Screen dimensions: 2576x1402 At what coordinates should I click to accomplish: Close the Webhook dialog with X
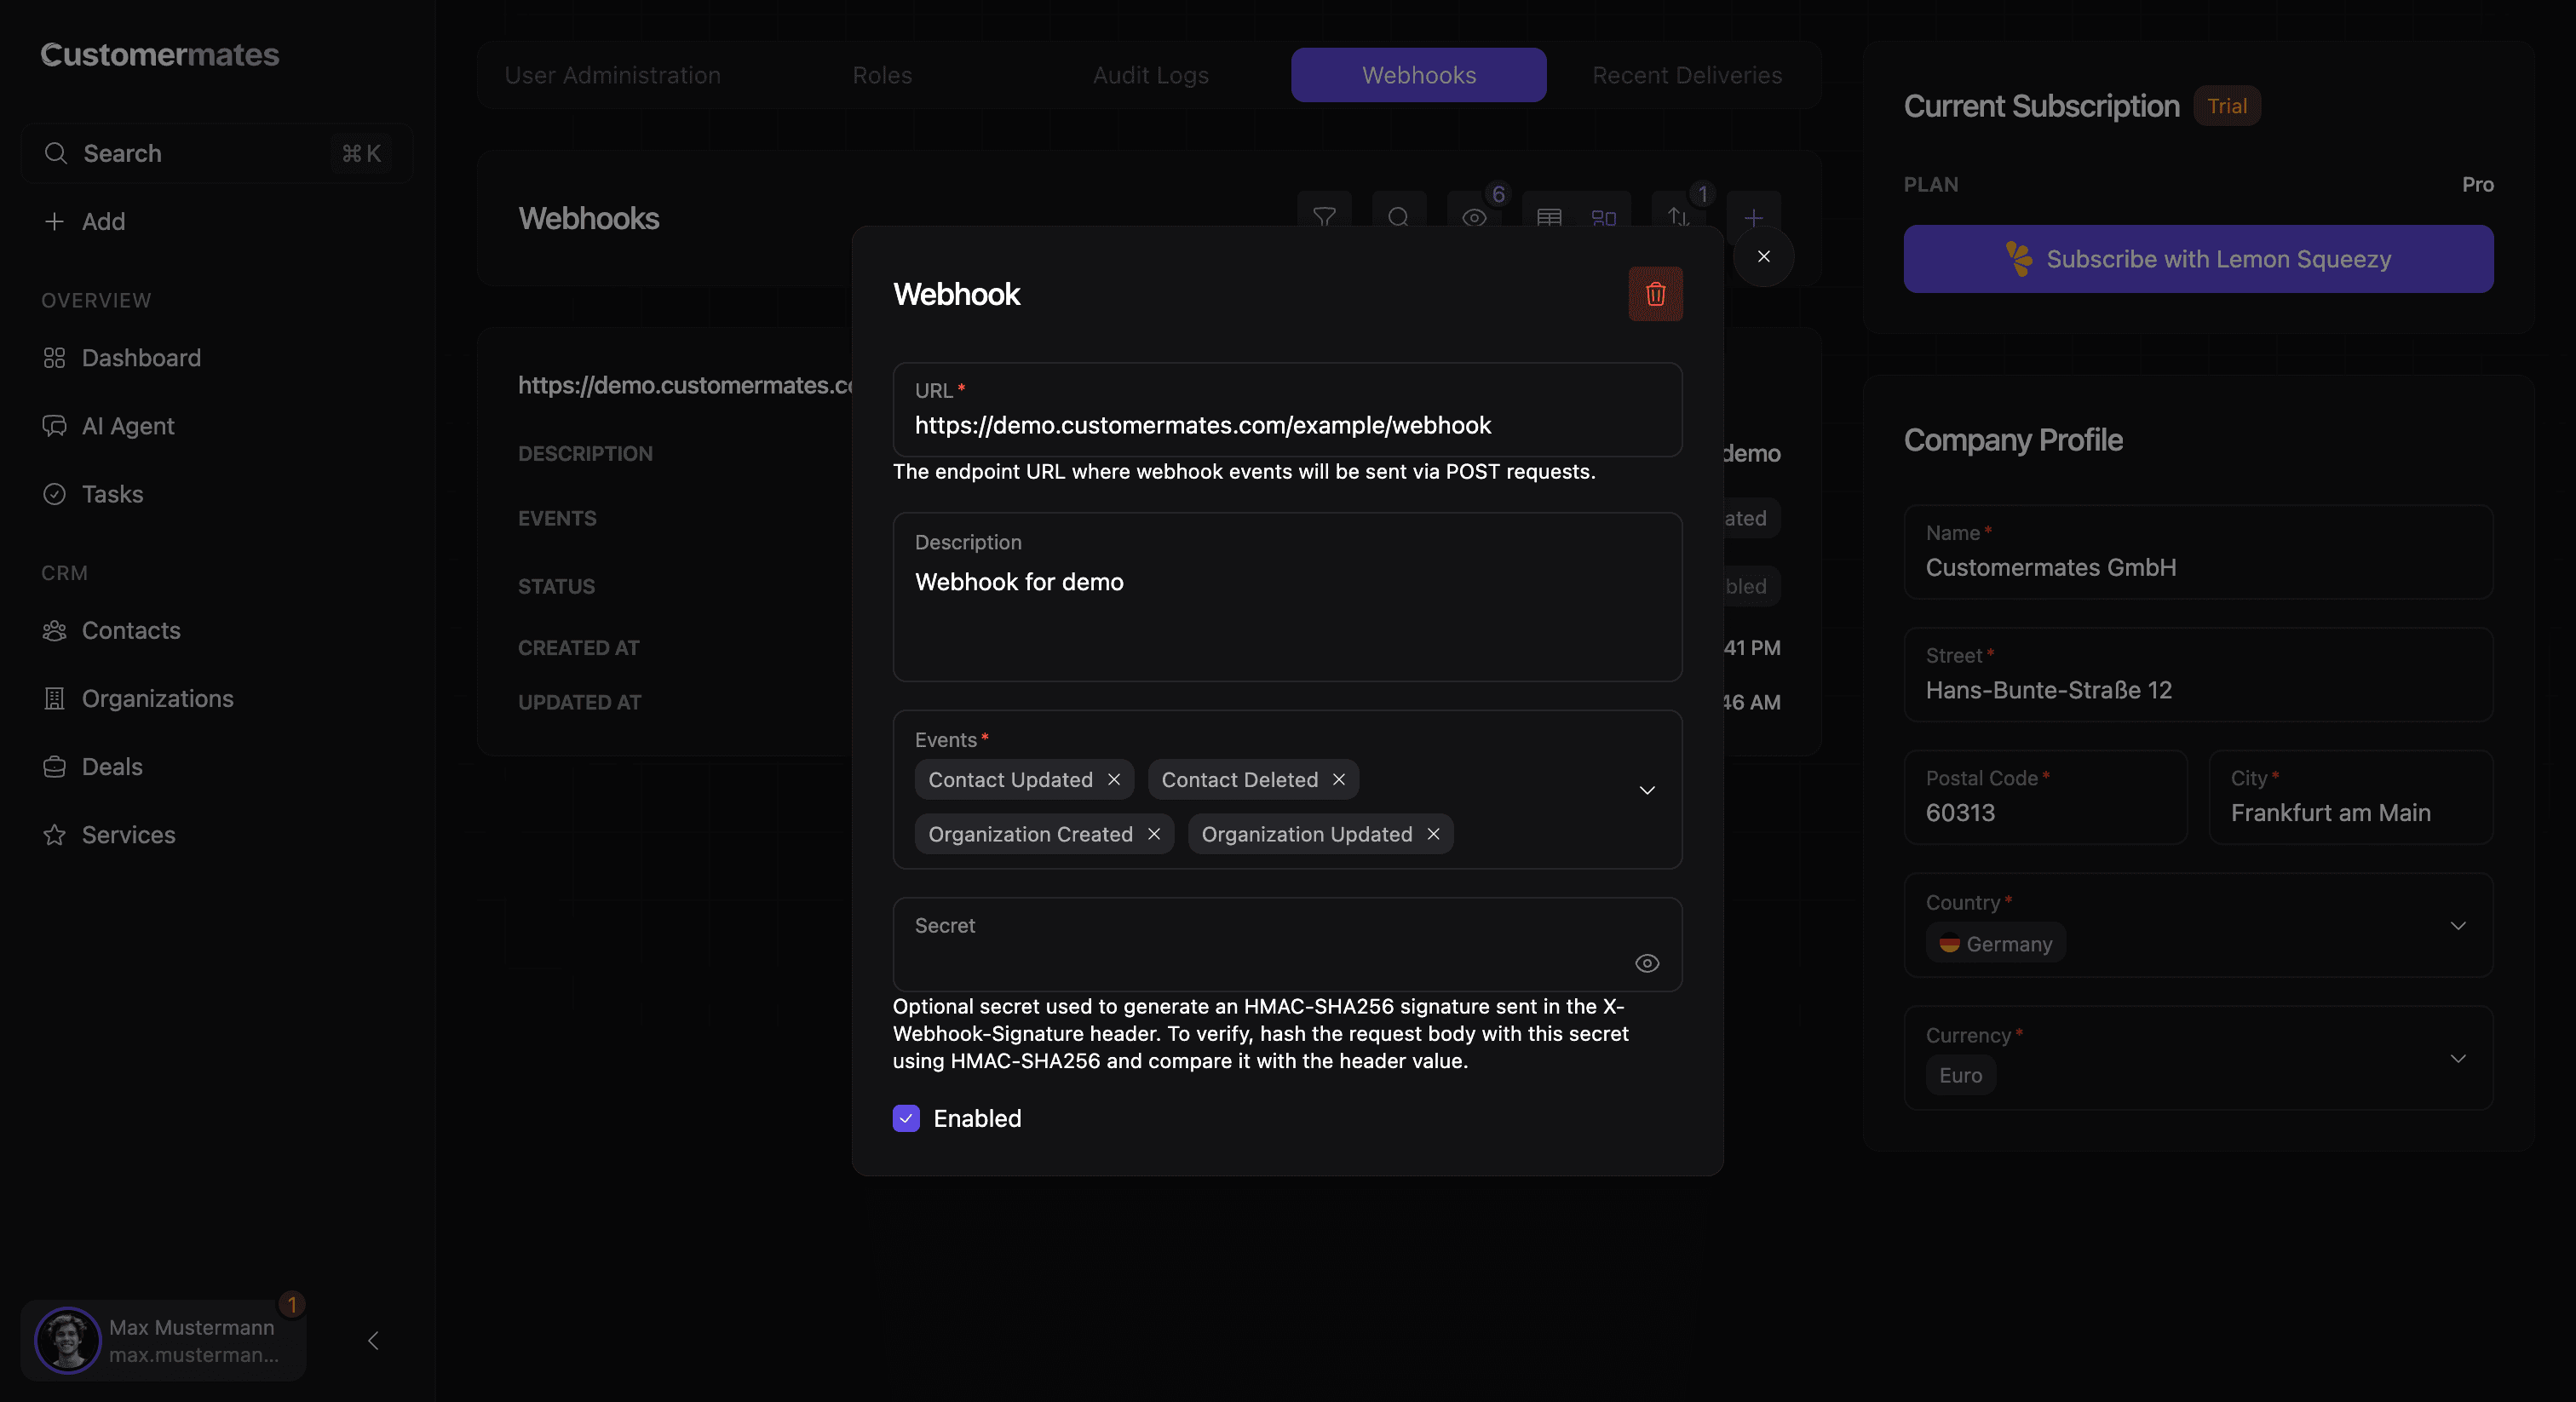[1763, 257]
